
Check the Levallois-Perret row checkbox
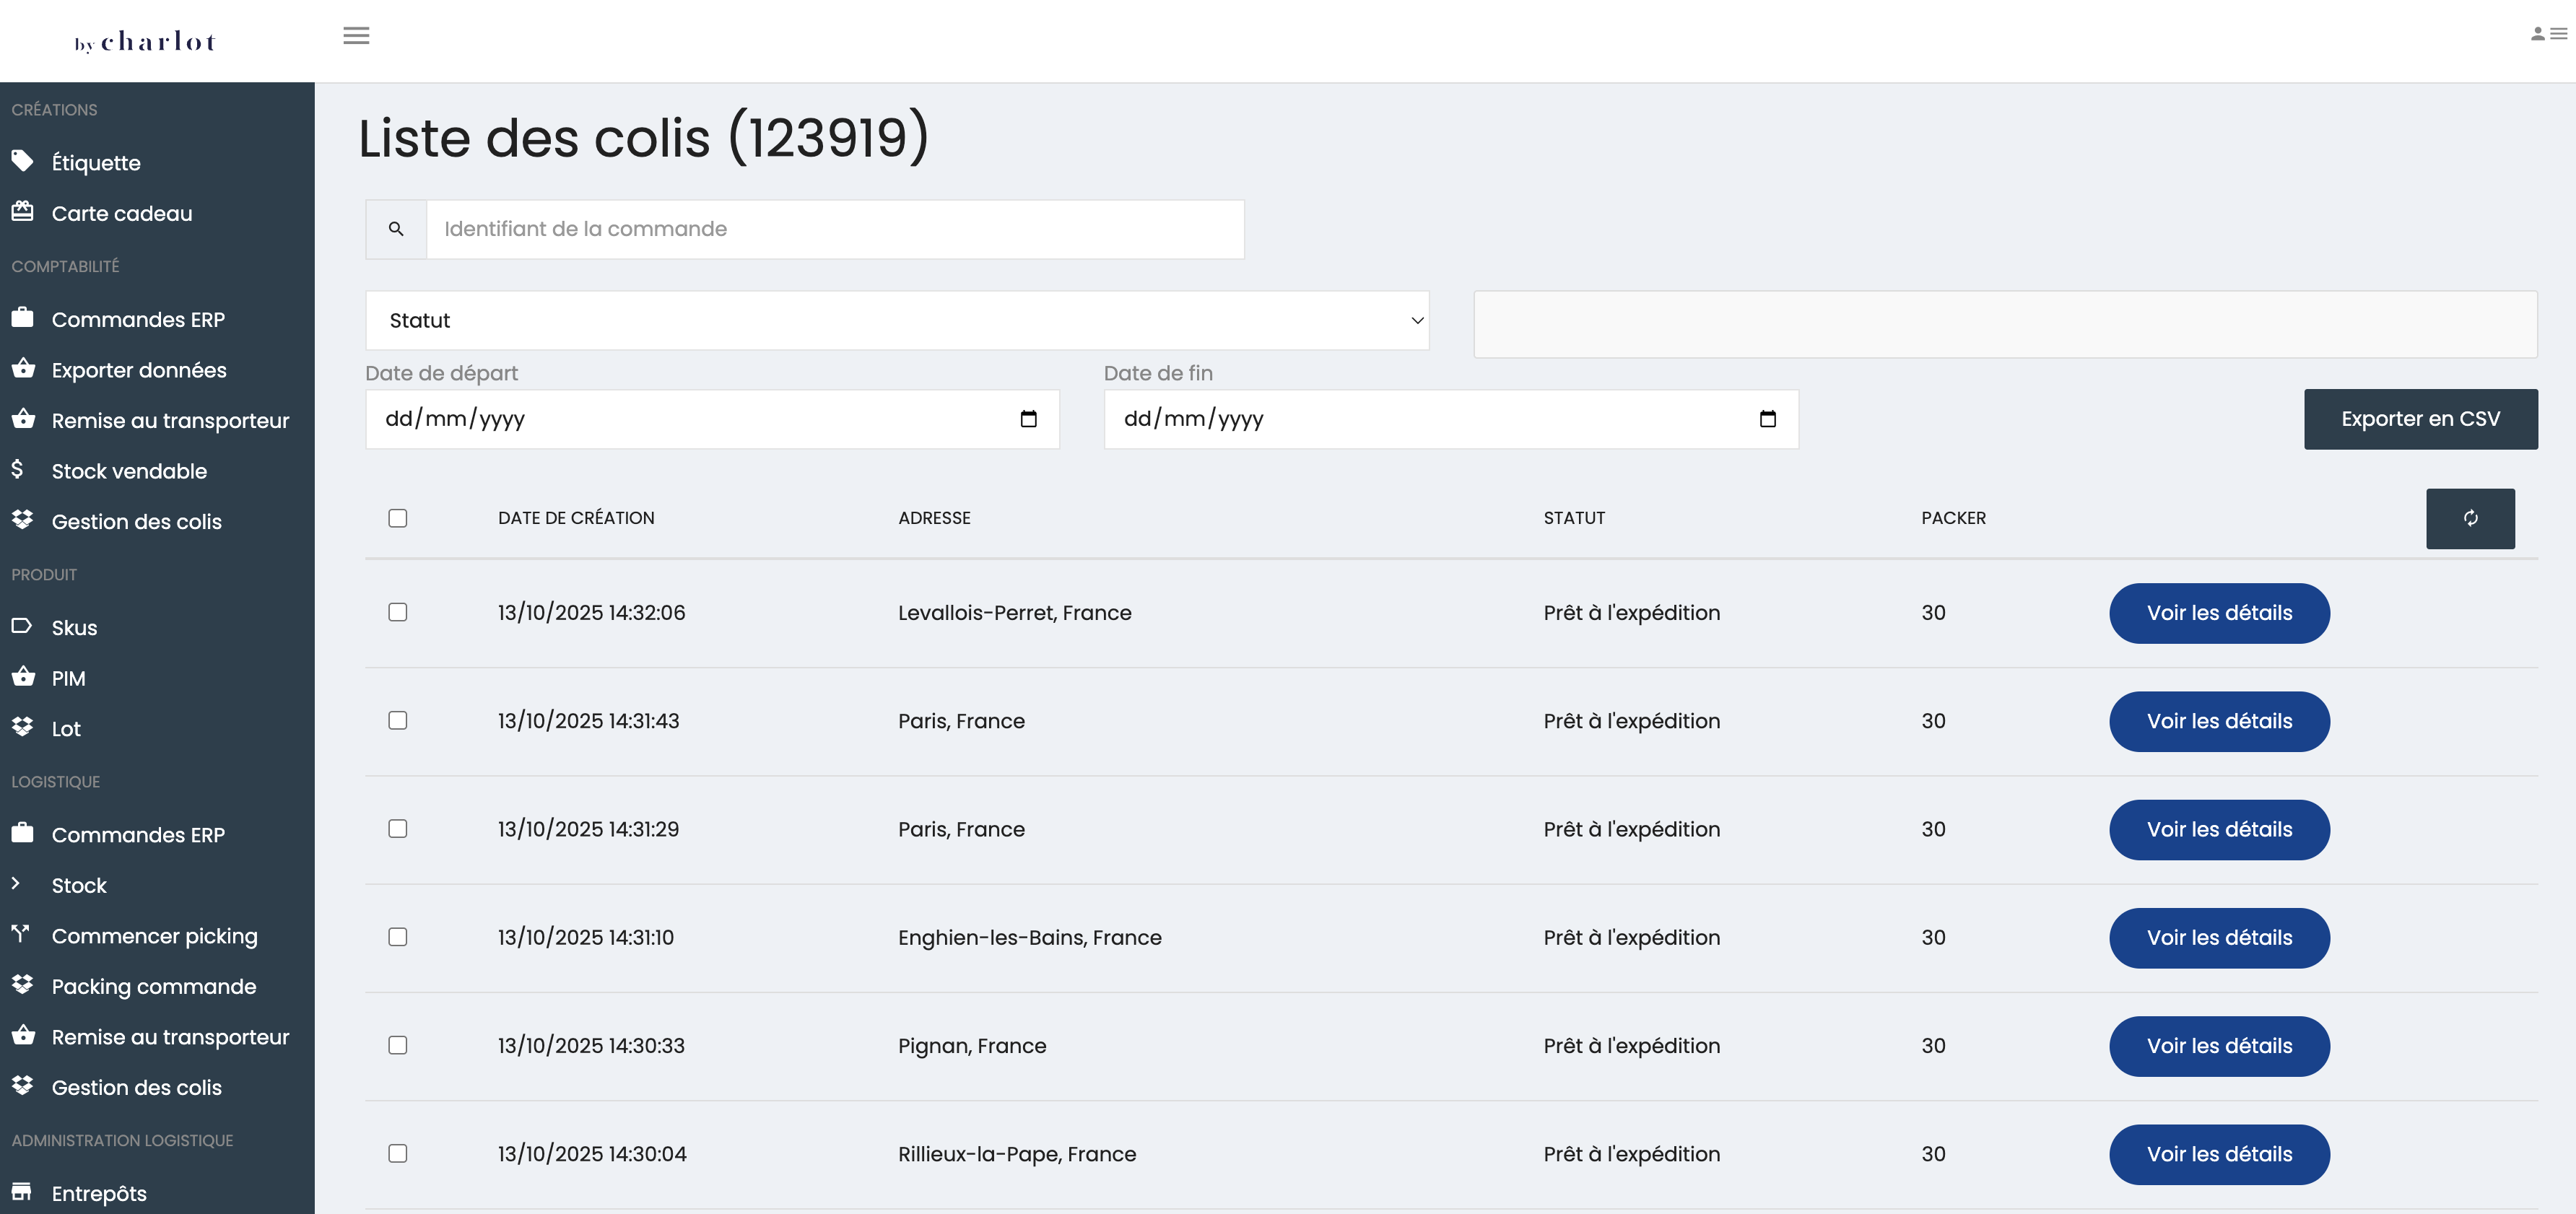point(398,612)
